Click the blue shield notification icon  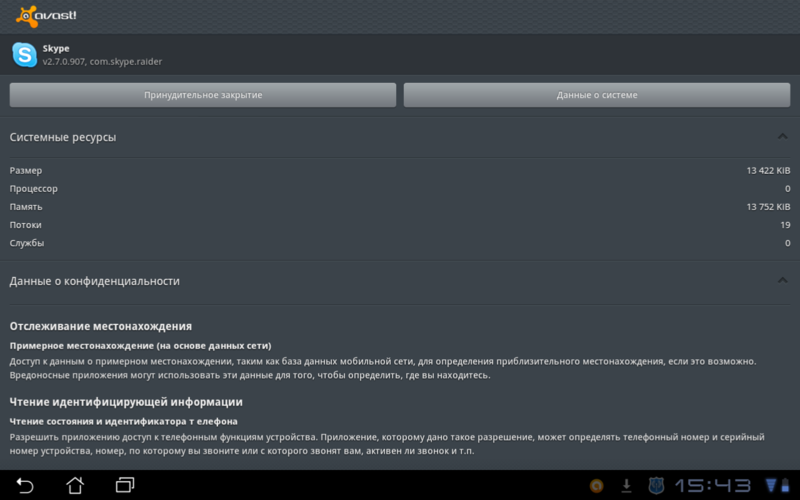click(x=656, y=486)
